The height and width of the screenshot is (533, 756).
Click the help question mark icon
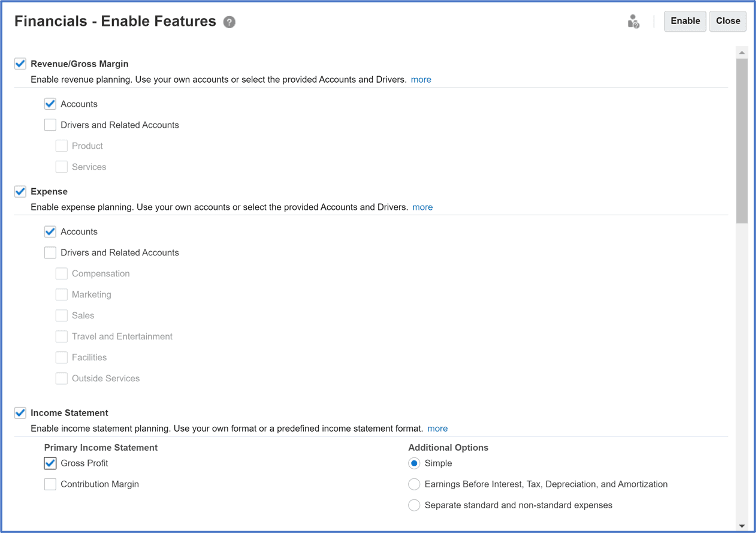[230, 22]
